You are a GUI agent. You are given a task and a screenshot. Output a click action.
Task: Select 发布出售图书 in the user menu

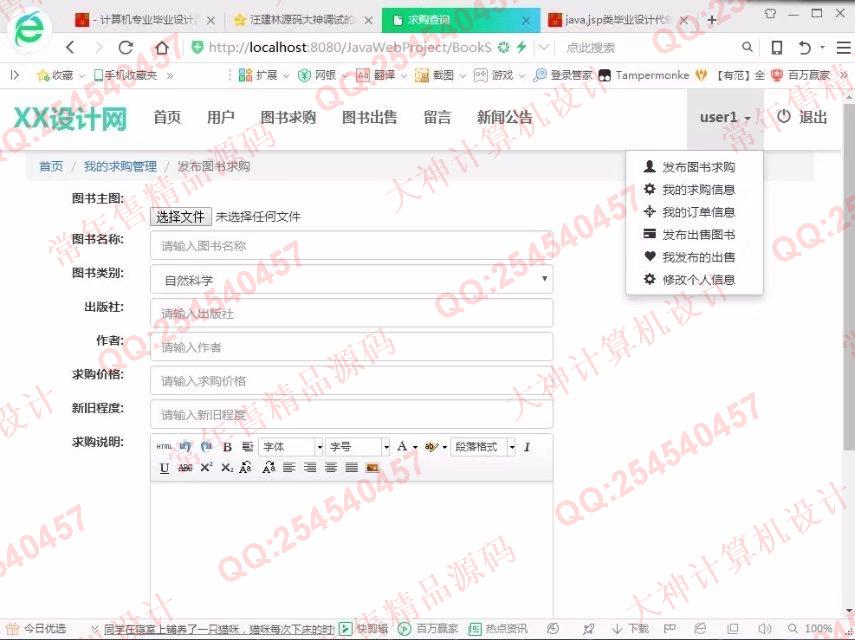pos(694,235)
